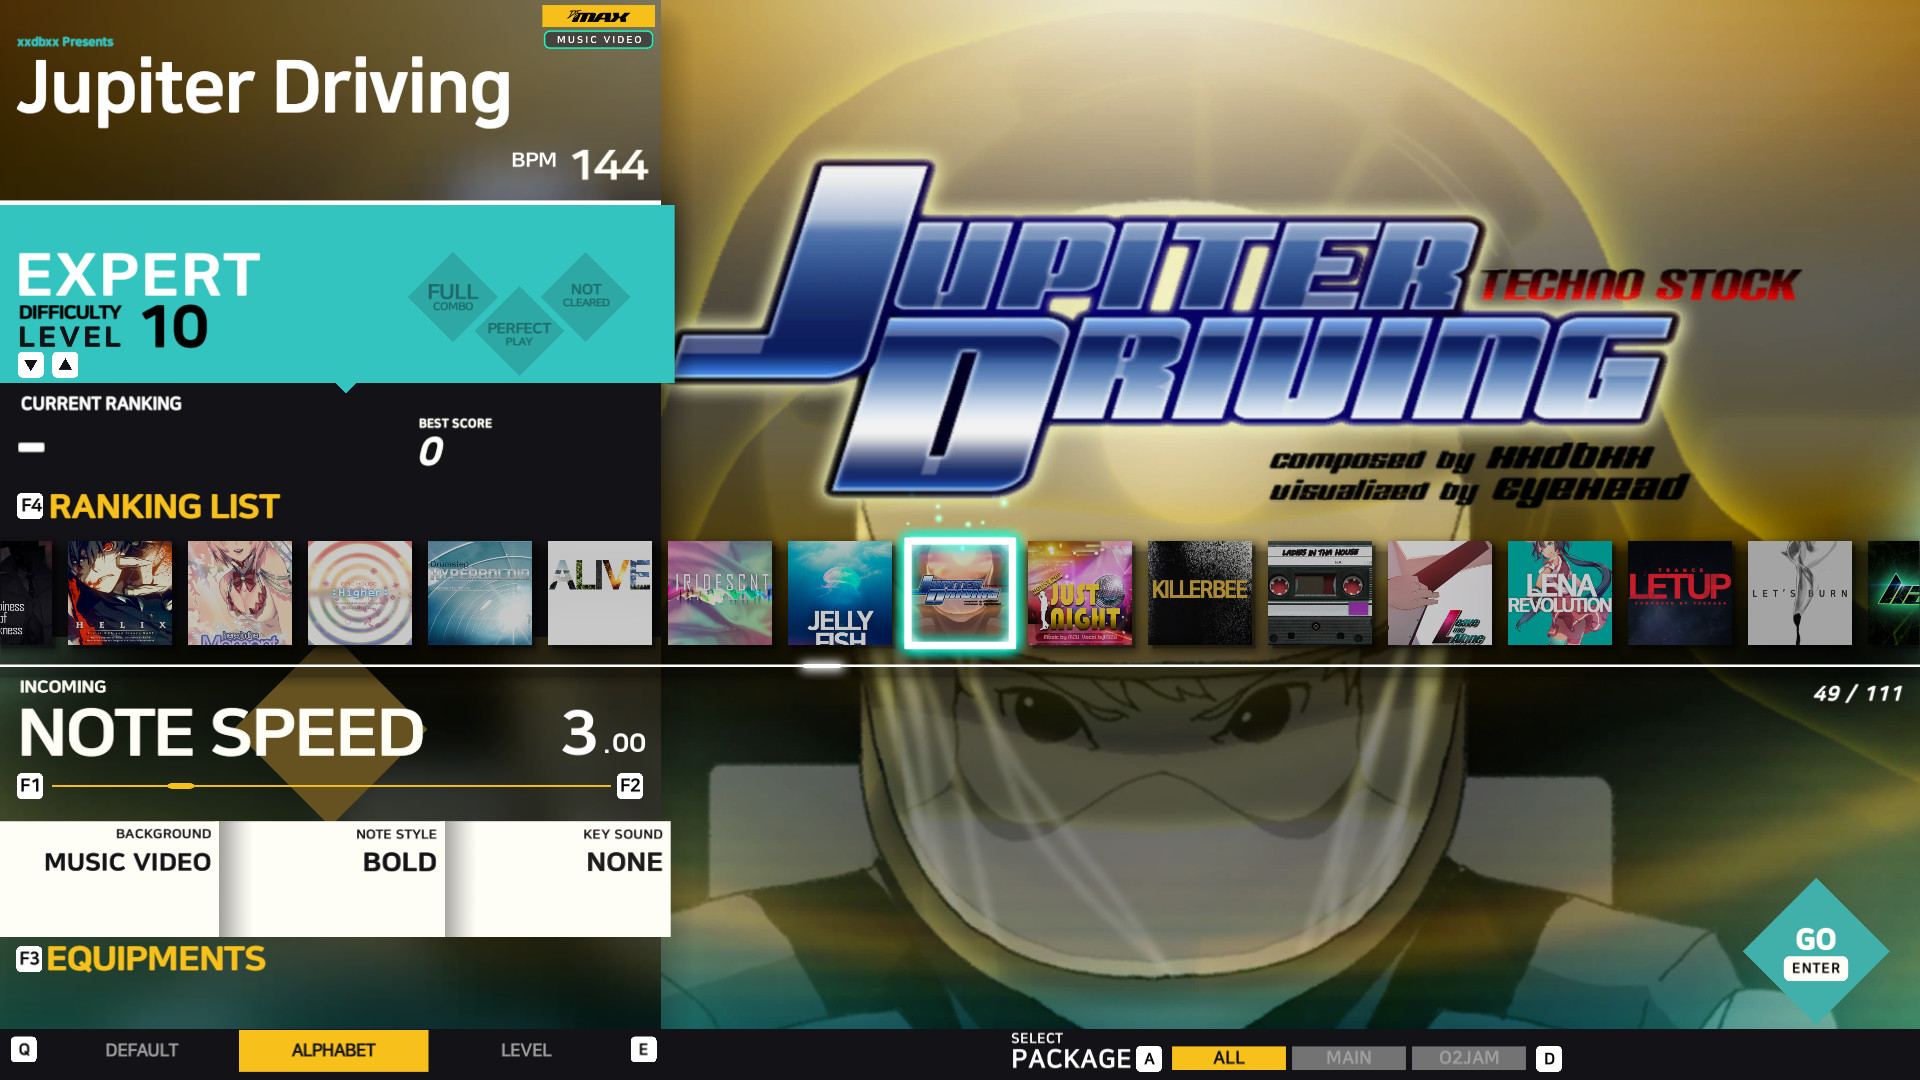Toggle the MUSIC VIDEO badge

(x=597, y=40)
